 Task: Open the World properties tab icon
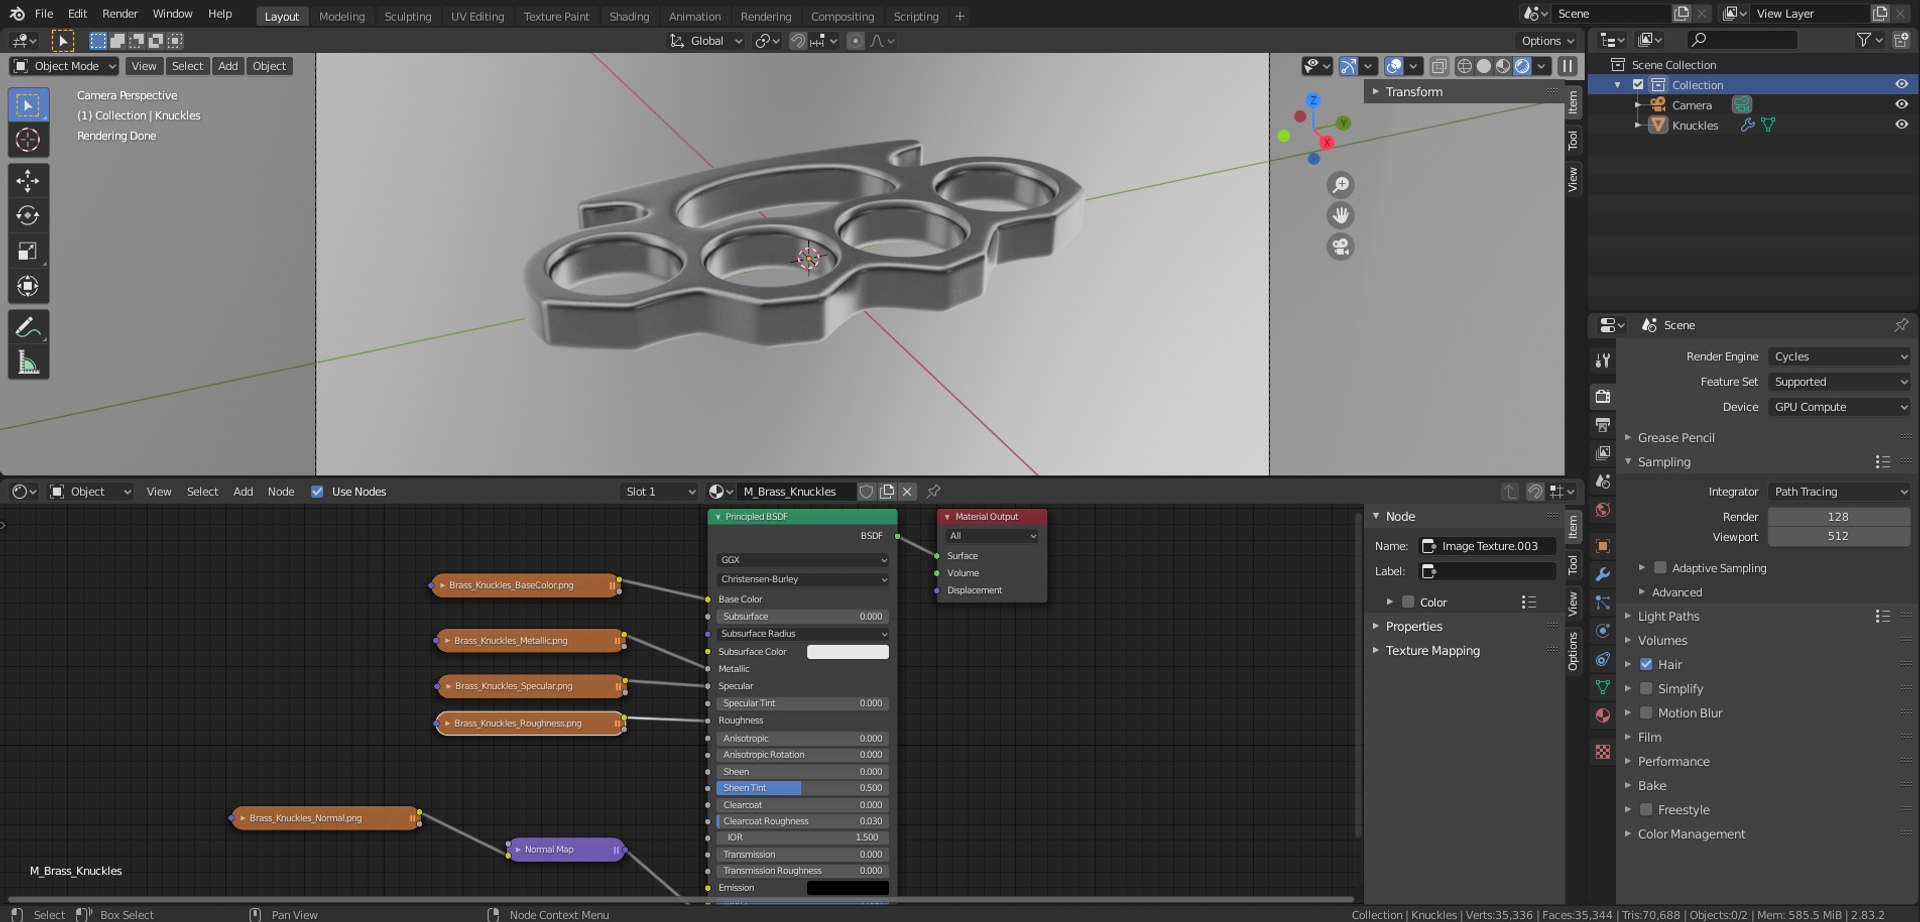1603,510
